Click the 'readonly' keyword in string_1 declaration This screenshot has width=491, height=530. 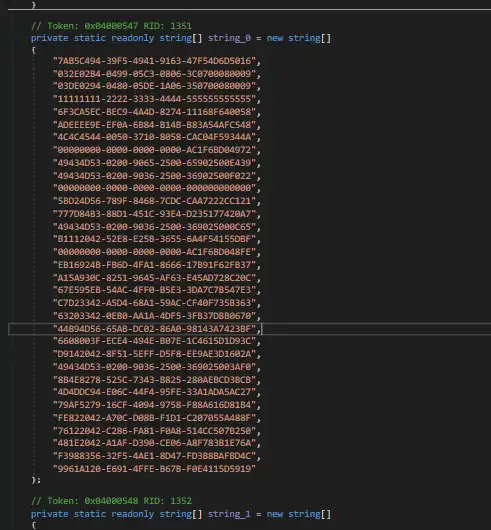[132, 514]
